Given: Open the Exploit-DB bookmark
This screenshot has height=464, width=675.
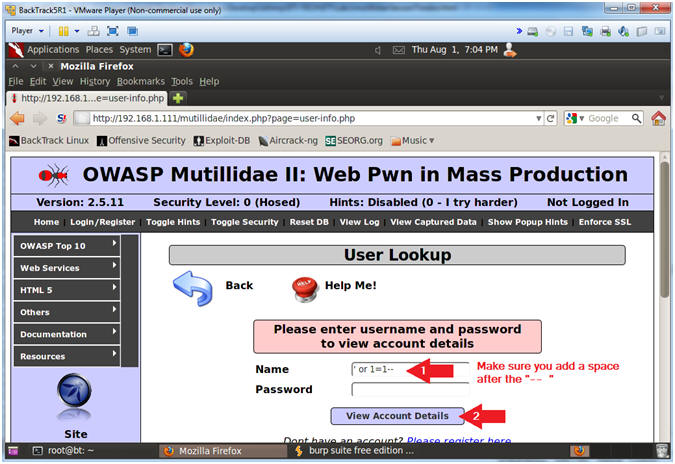Looking at the screenshot, I should (x=222, y=141).
